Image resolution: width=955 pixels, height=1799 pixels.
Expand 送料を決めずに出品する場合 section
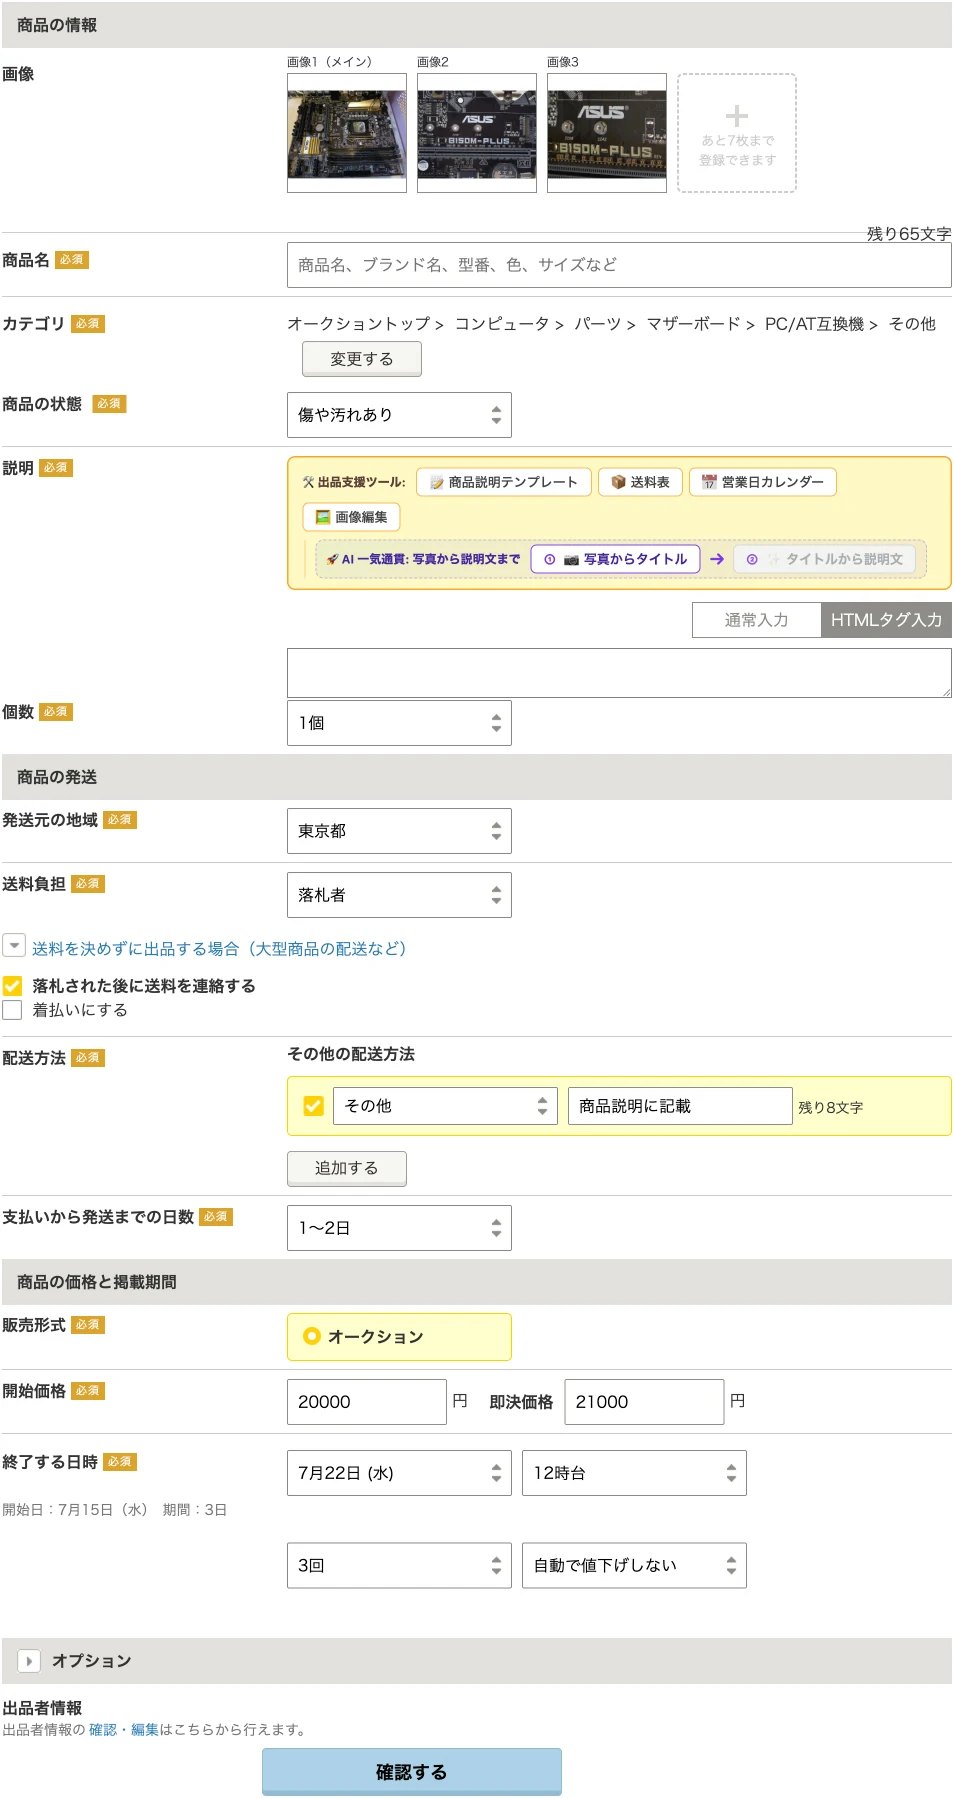point(14,945)
